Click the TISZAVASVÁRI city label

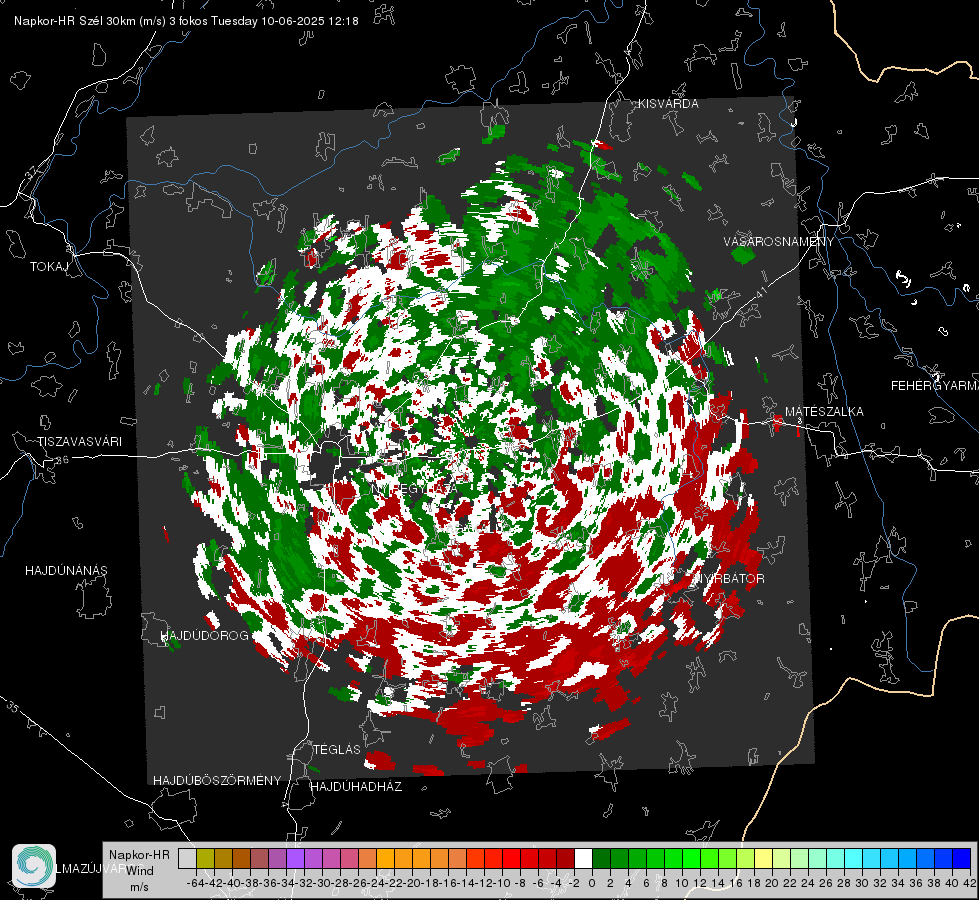79,442
